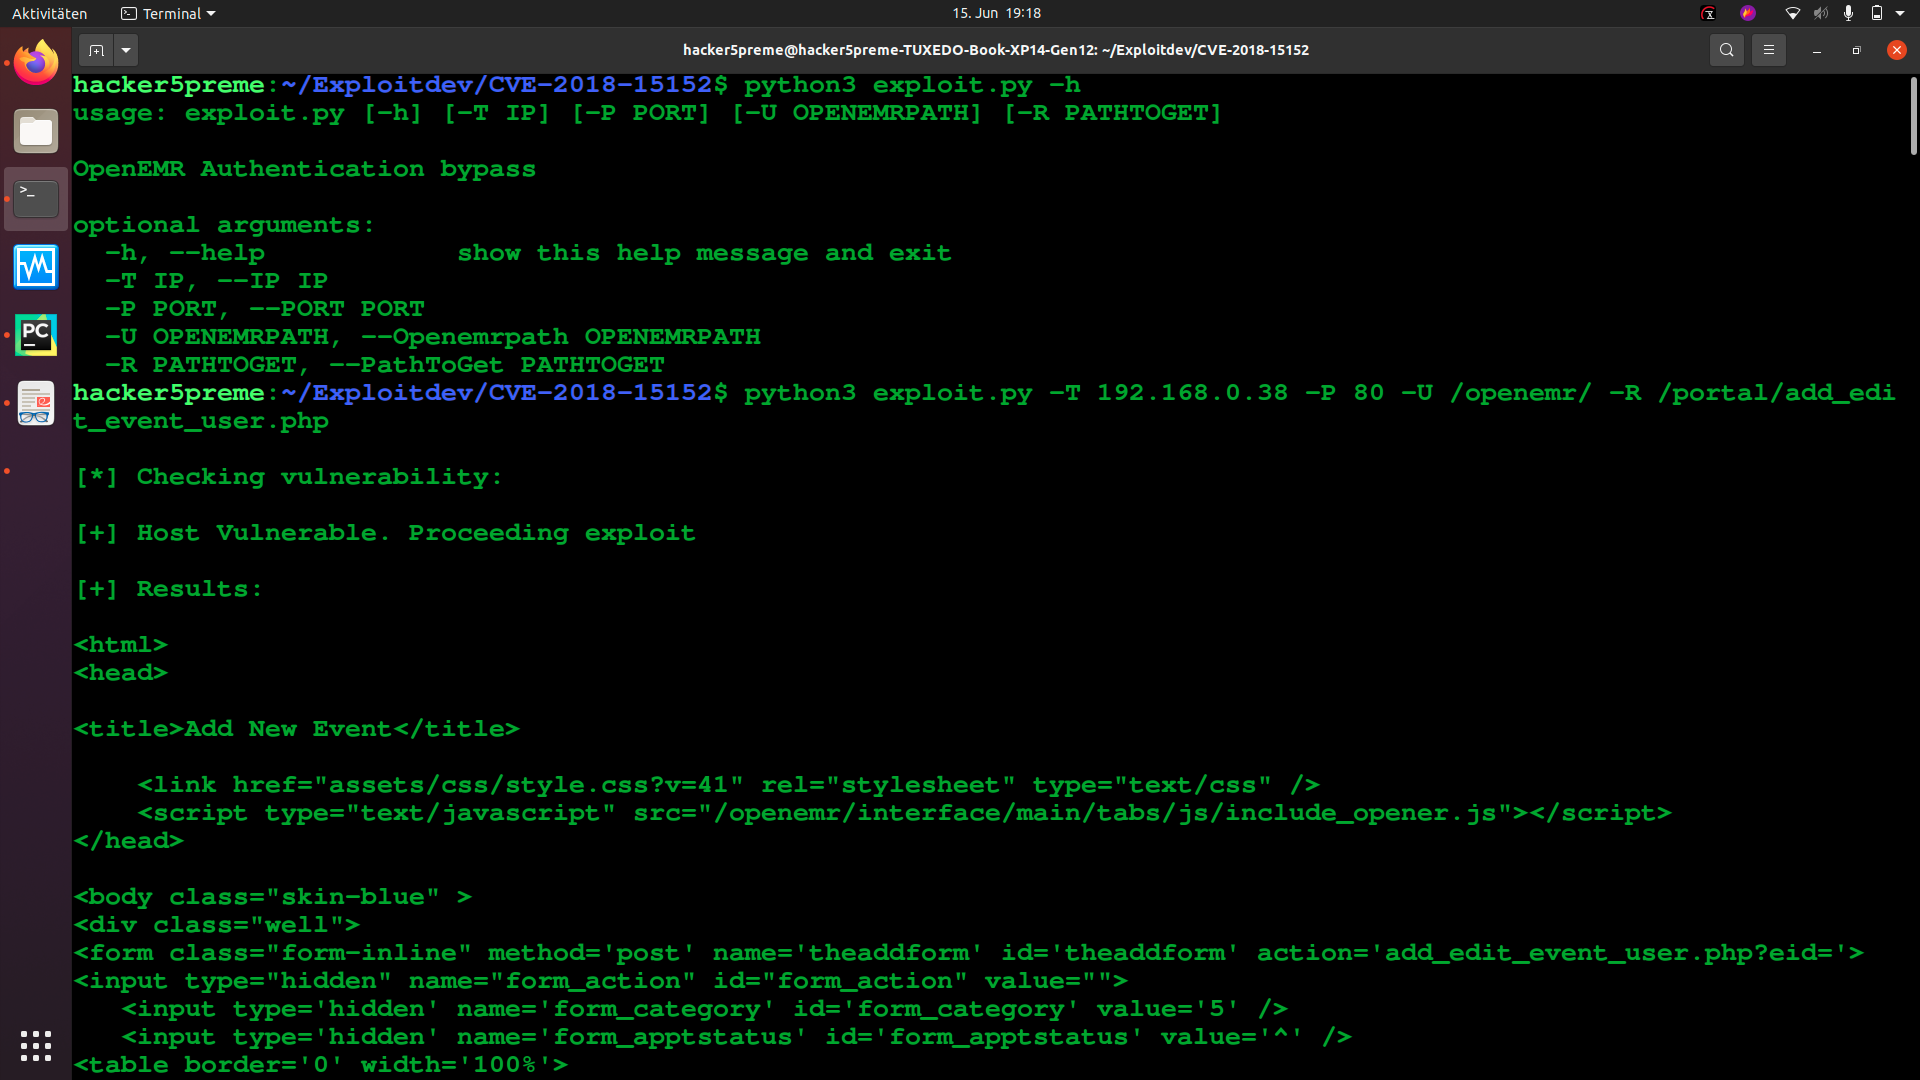The width and height of the screenshot is (1920, 1080).
Task: Click '[+] Host Vulnerable' message
Action: (x=385, y=533)
